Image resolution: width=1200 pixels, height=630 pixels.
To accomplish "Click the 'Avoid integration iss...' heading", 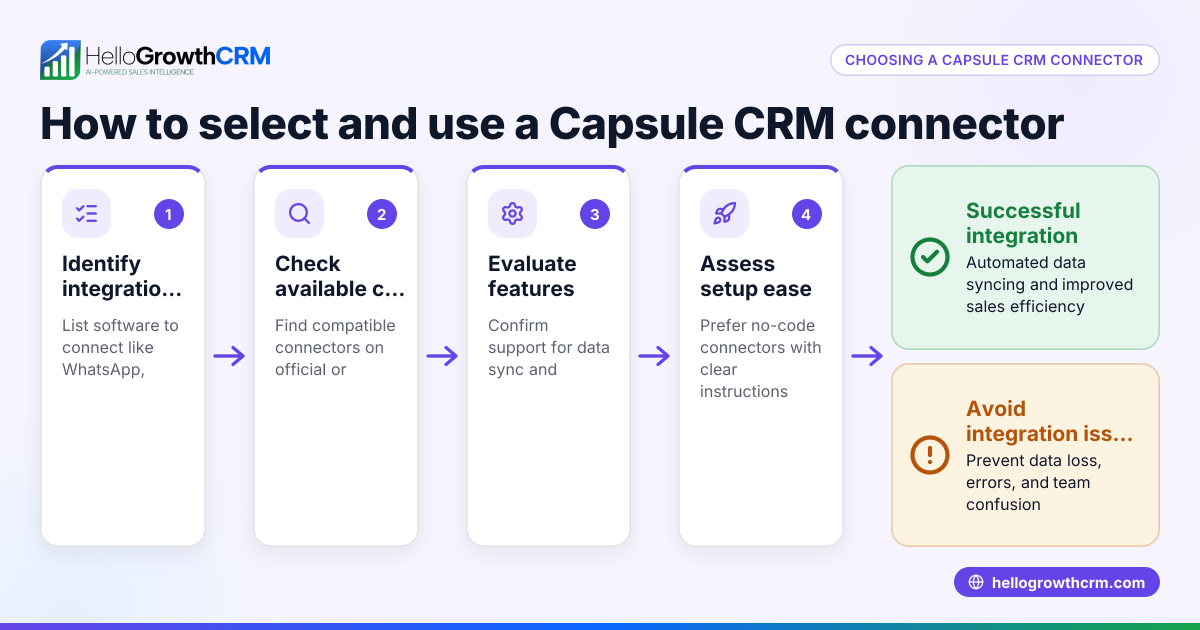I will [1050, 421].
